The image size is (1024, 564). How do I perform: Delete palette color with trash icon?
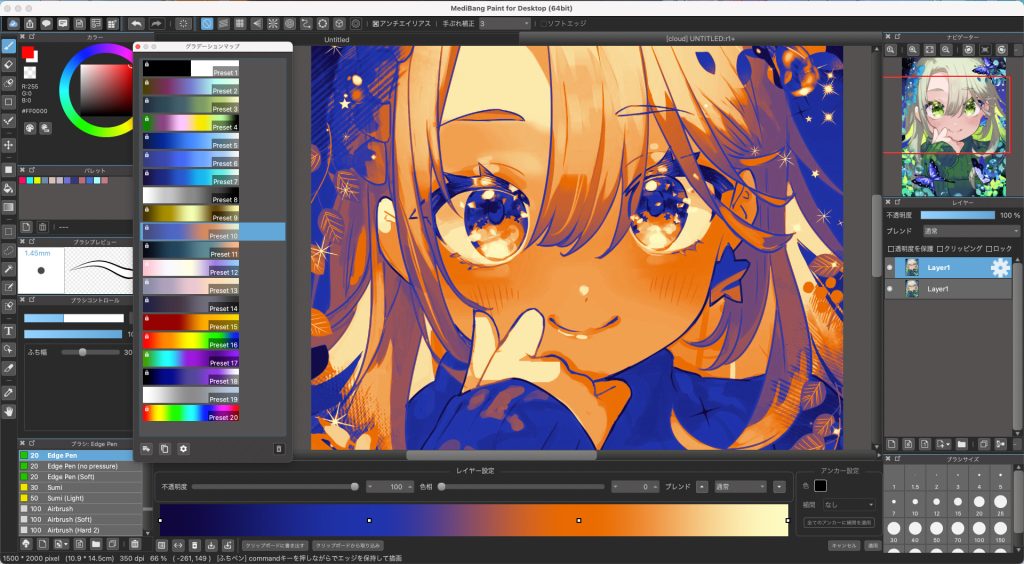(x=42, y=227)
